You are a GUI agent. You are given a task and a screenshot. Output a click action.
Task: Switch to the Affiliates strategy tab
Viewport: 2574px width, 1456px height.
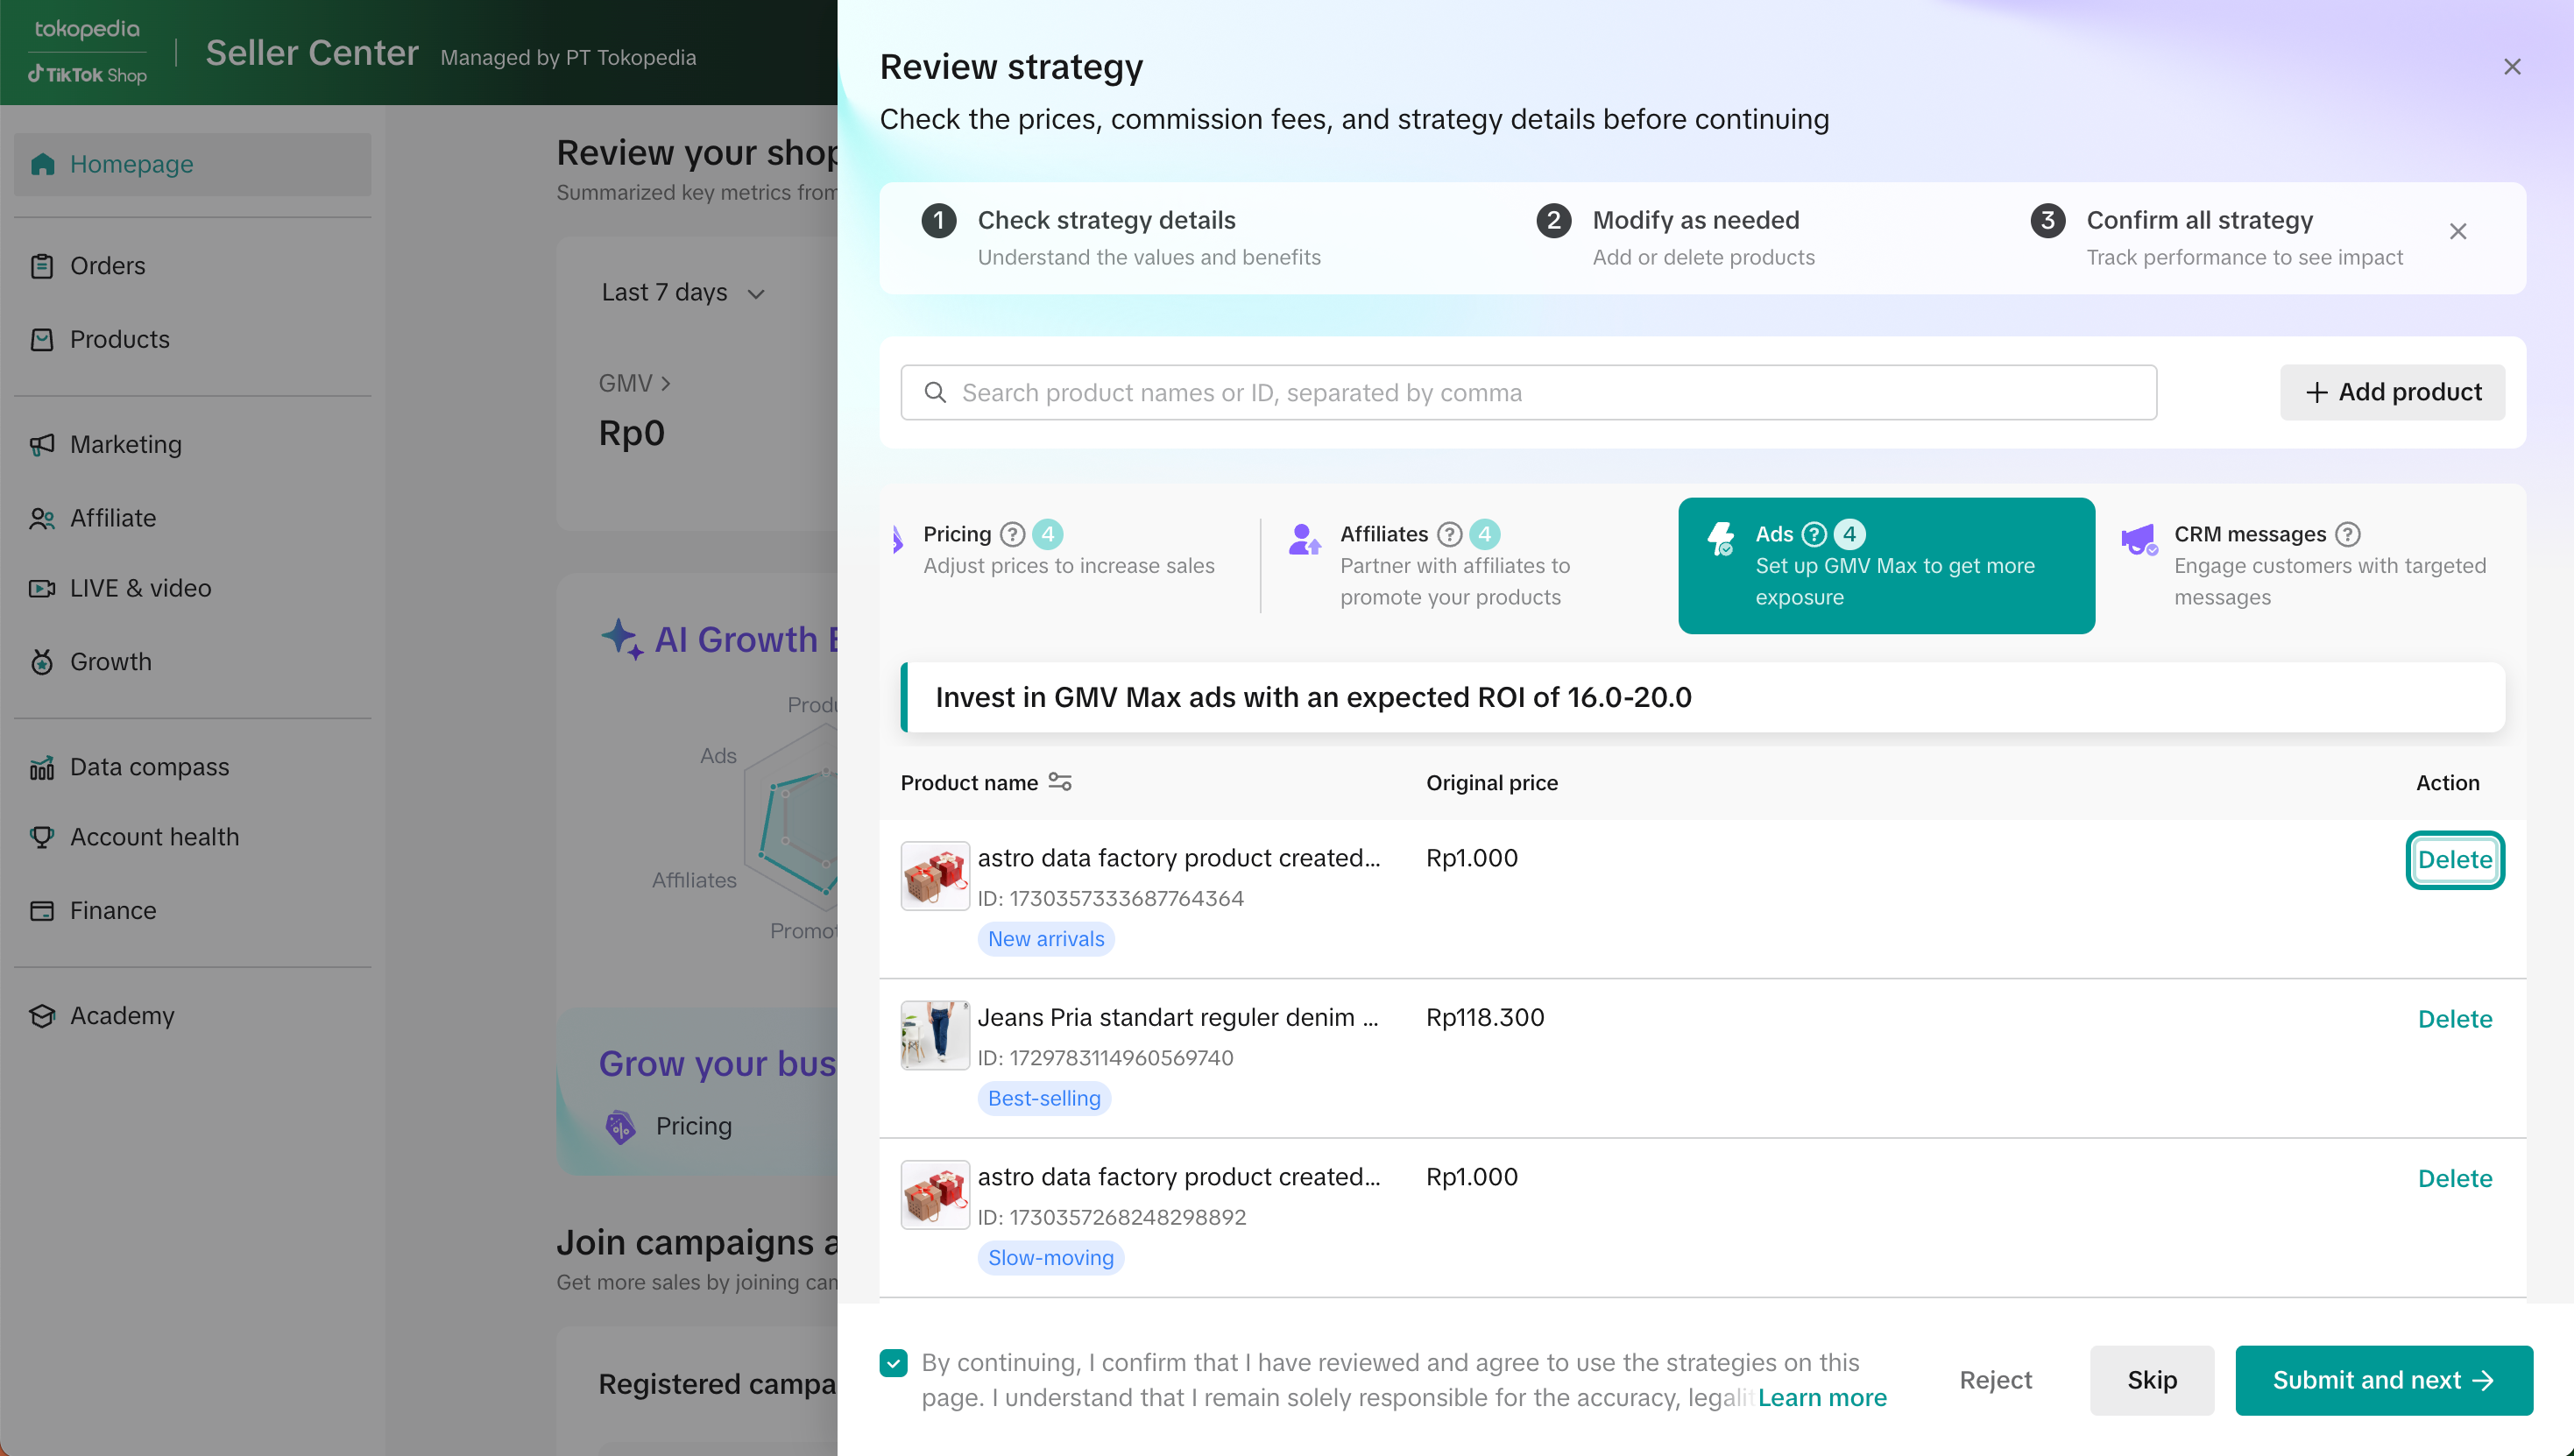pyautogui.click(x=1455, y=565)
